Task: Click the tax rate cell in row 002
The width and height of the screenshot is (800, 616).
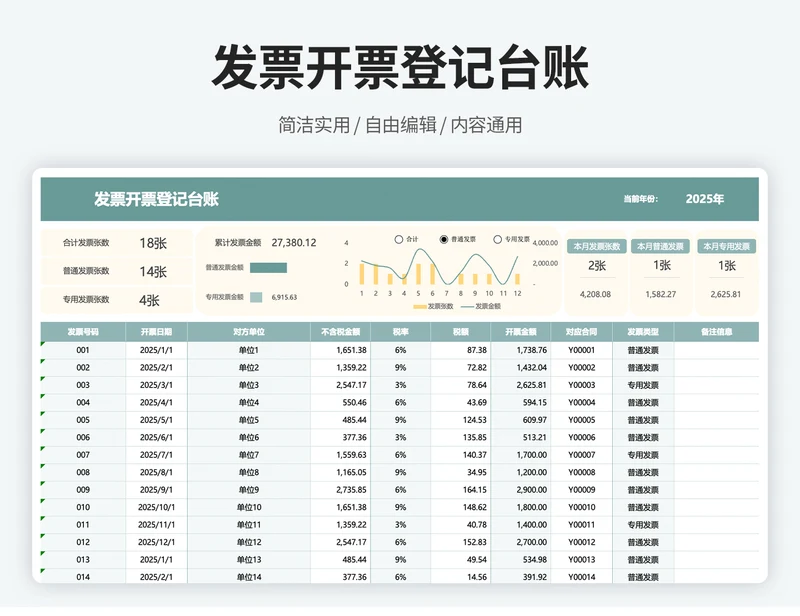Action: coord(401,367)
